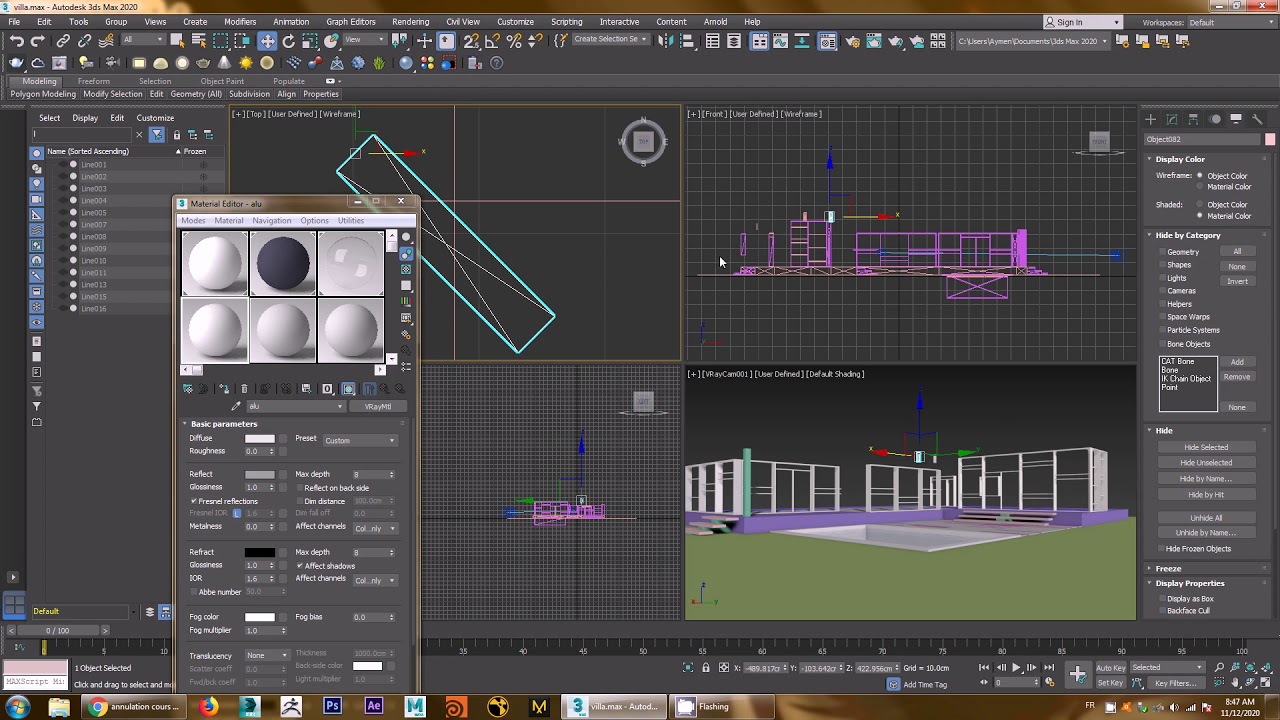The height and width of the screenshot is (720, 1280).
Task: Activate the Select and Move tool
Action: point(267,41)
